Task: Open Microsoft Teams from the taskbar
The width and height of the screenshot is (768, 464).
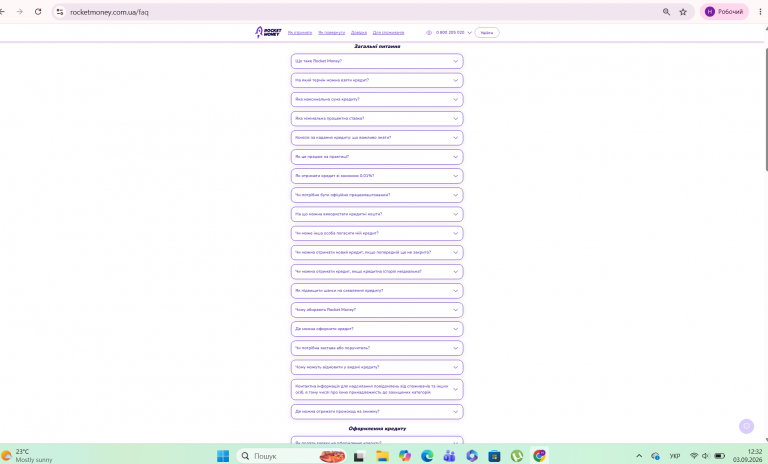Action: pos(450,456)
